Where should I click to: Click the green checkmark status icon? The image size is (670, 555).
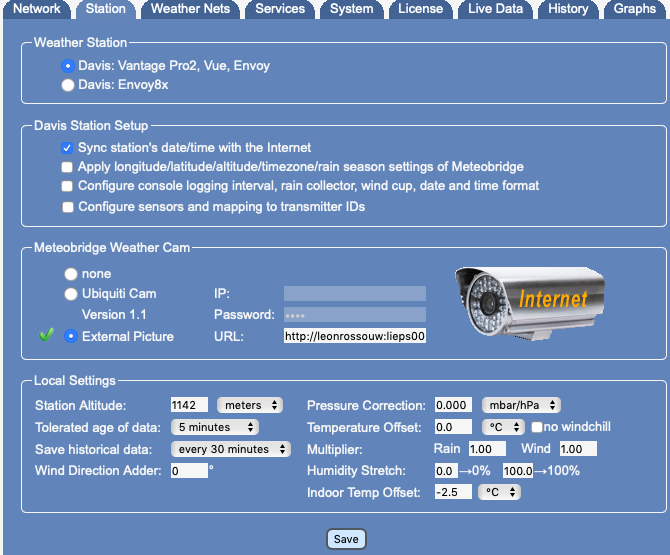pos(45,336)
